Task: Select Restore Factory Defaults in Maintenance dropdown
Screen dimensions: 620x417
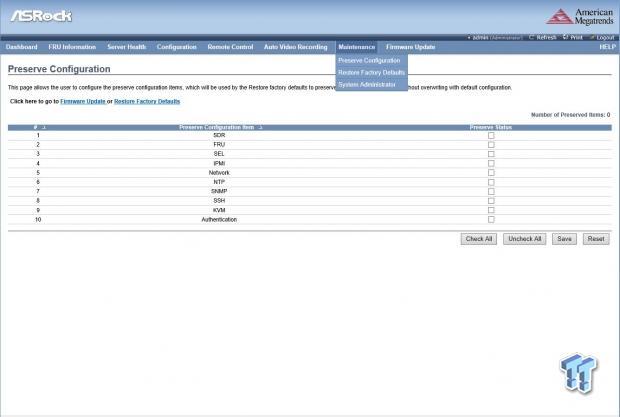Action: click(x=371, y=73)
